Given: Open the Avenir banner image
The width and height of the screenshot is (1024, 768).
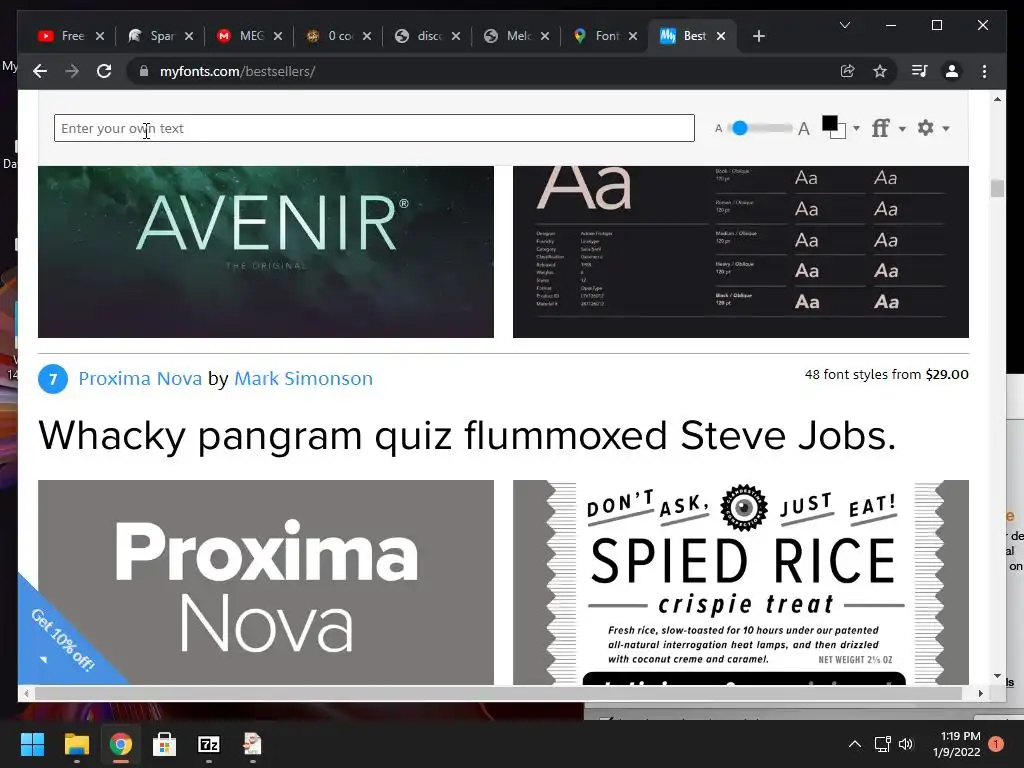Looking at the screenshot, I should pos(266,251).
